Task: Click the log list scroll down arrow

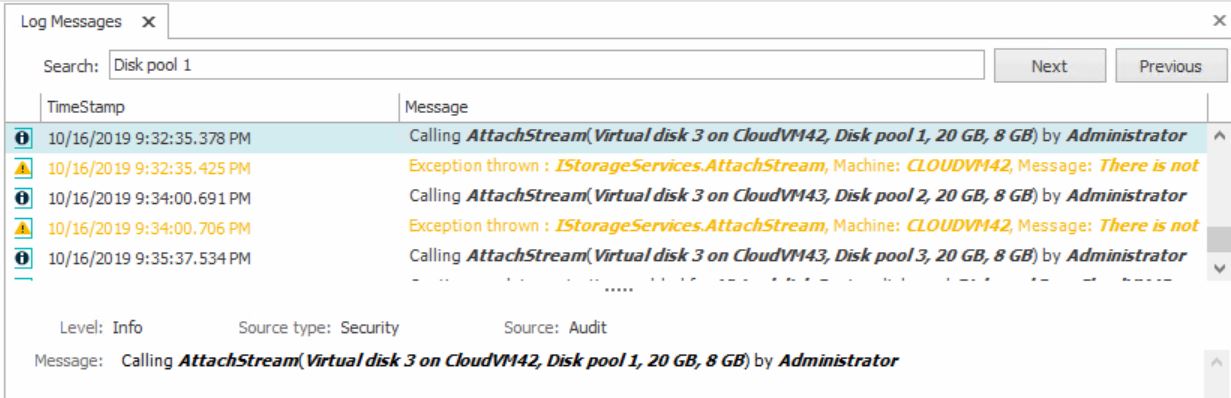Action: [x=1217, y=268]
